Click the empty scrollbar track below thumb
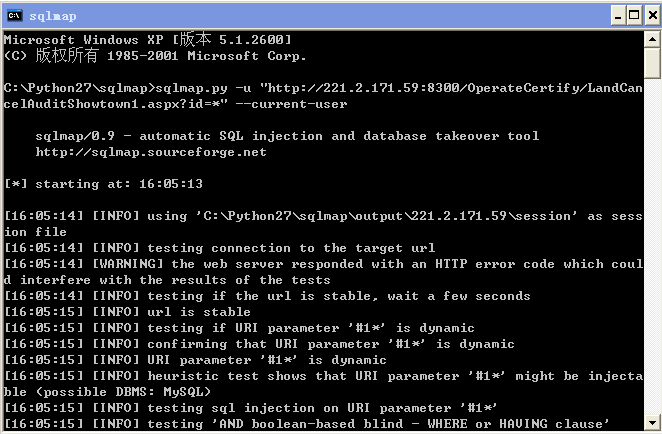 click(652, 247)
